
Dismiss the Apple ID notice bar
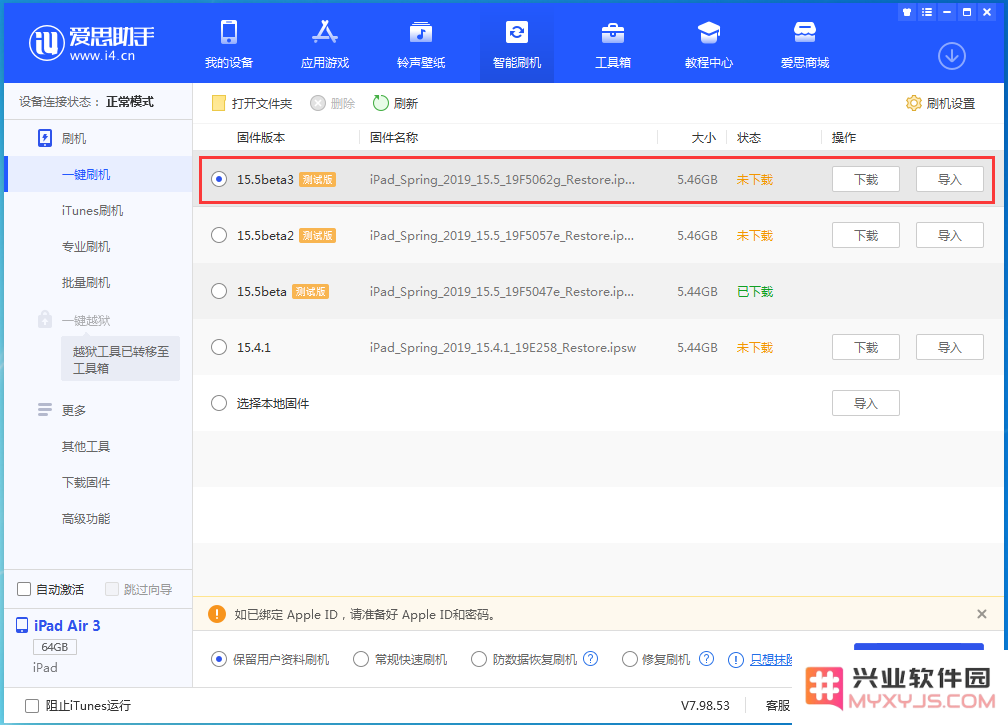click(x=982, y=614)
